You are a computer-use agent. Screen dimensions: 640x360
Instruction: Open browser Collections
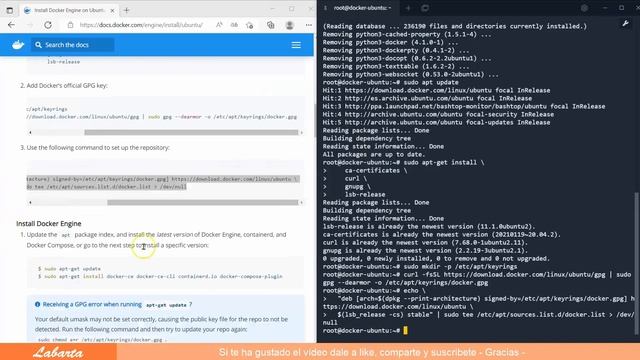coord(271,25)
